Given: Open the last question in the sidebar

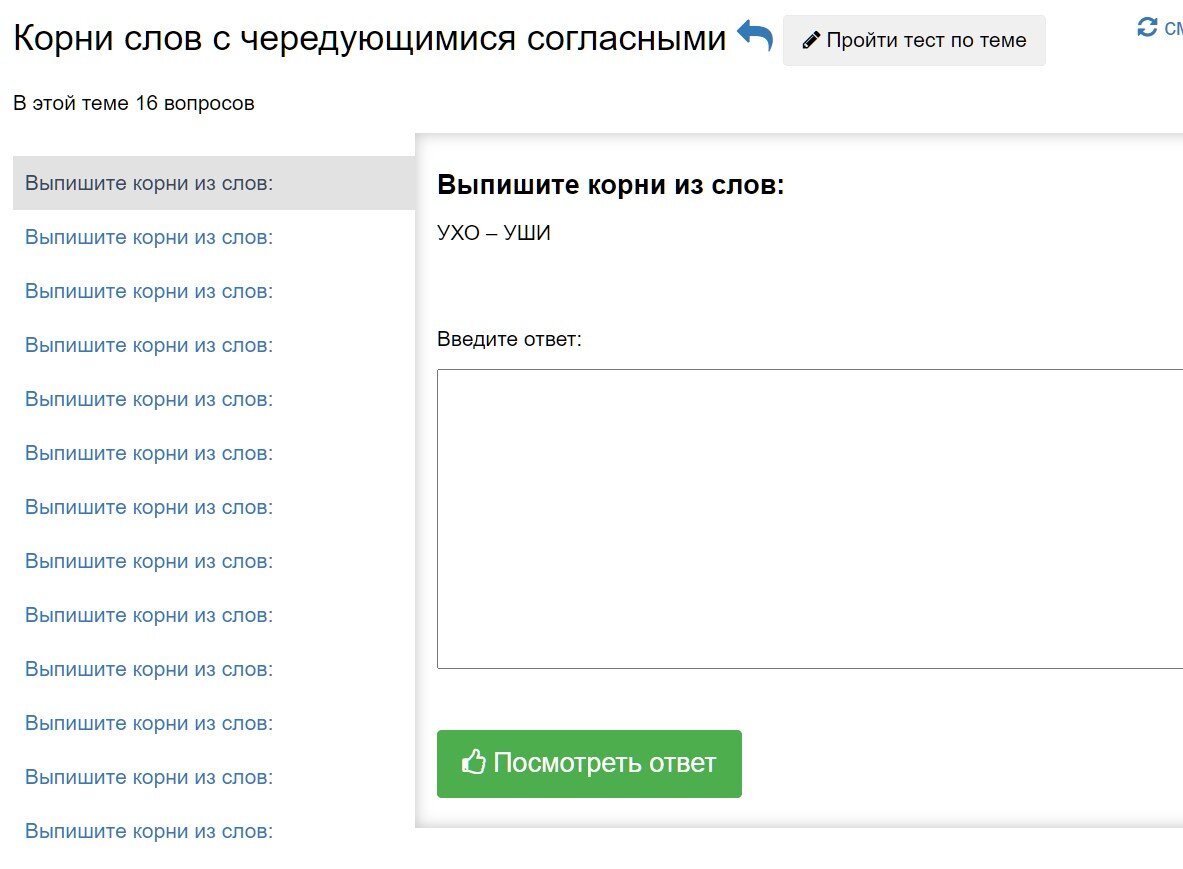Looking at the screenshot, I should coord(147,831).
